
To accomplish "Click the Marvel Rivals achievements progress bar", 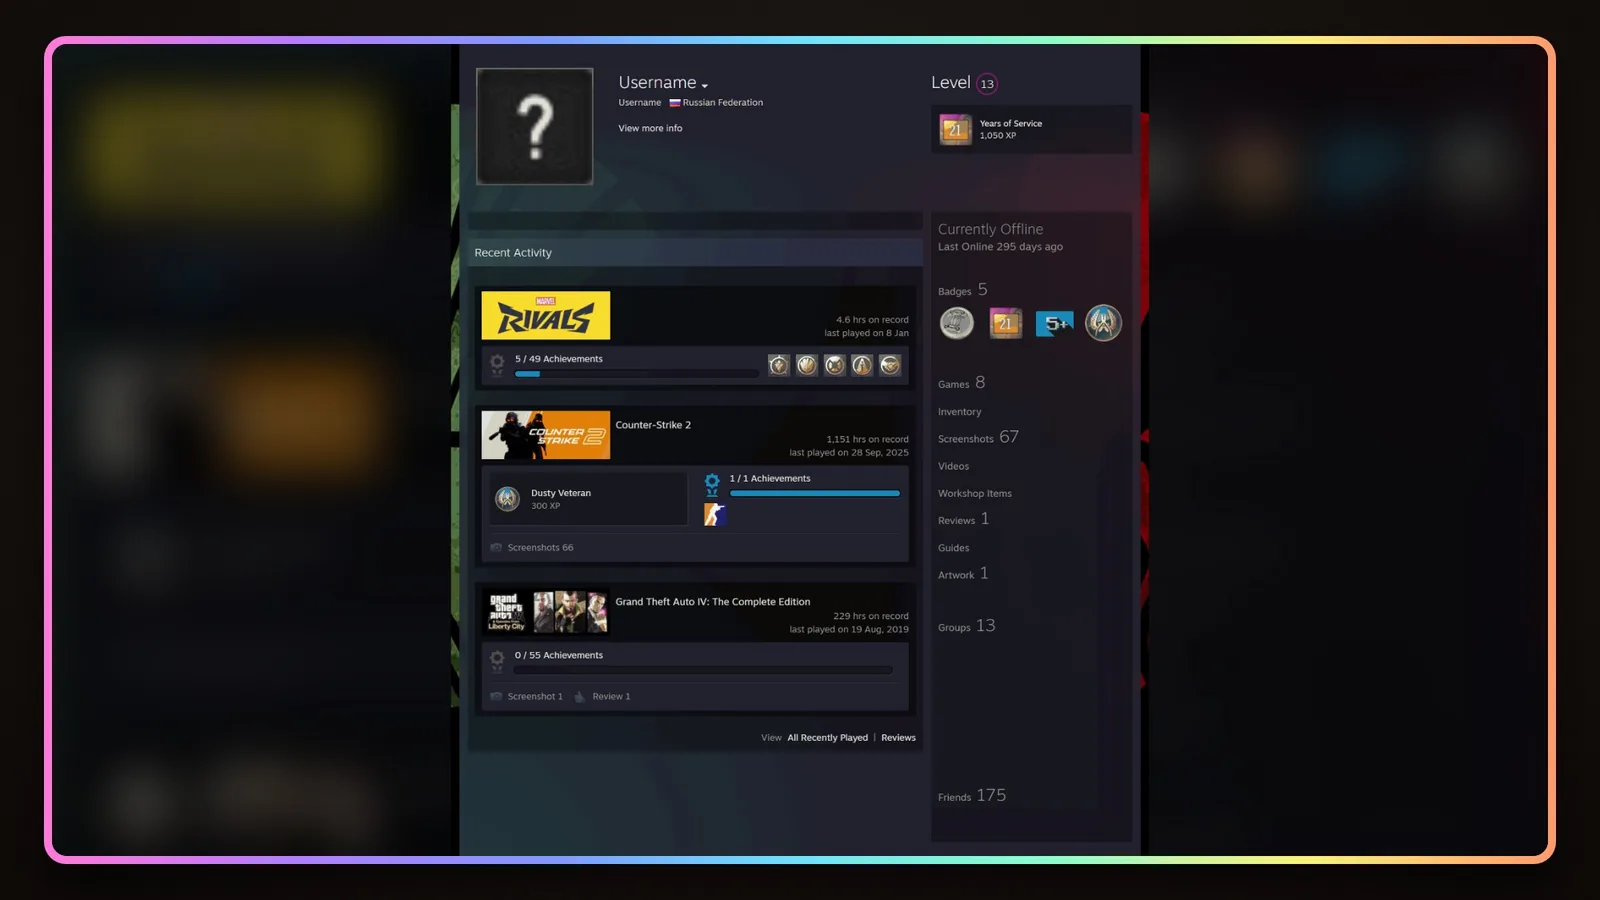I will [x=636, y=374].
